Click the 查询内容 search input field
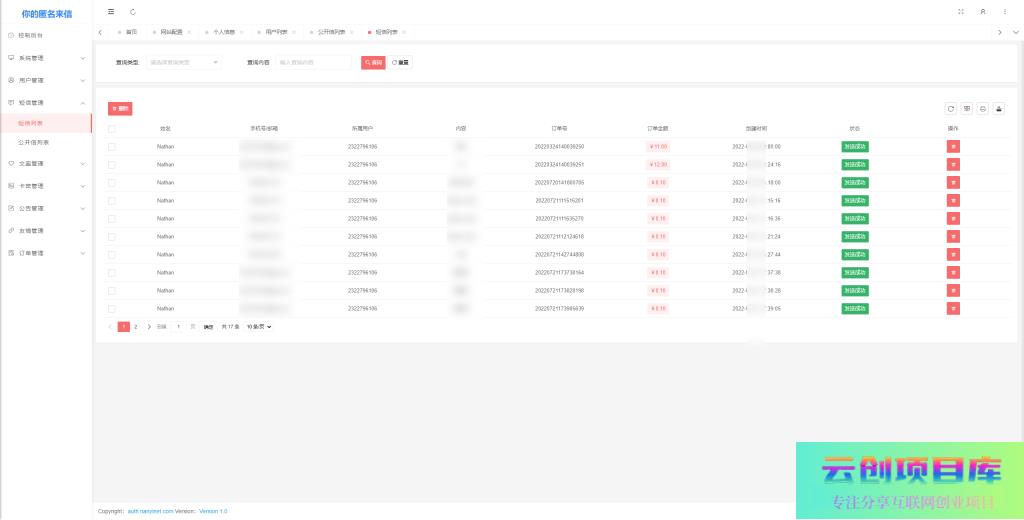 pos(314,62)
